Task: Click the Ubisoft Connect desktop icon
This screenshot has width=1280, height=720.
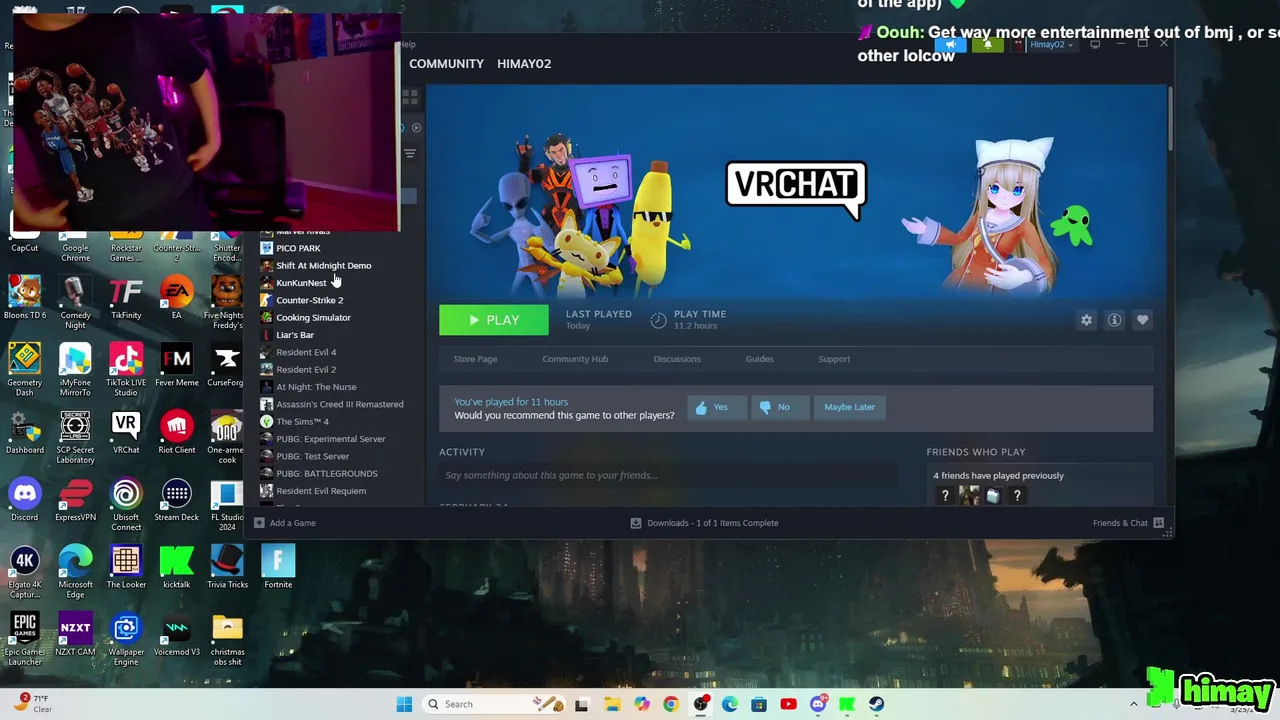Action: (x=126, y=504)
